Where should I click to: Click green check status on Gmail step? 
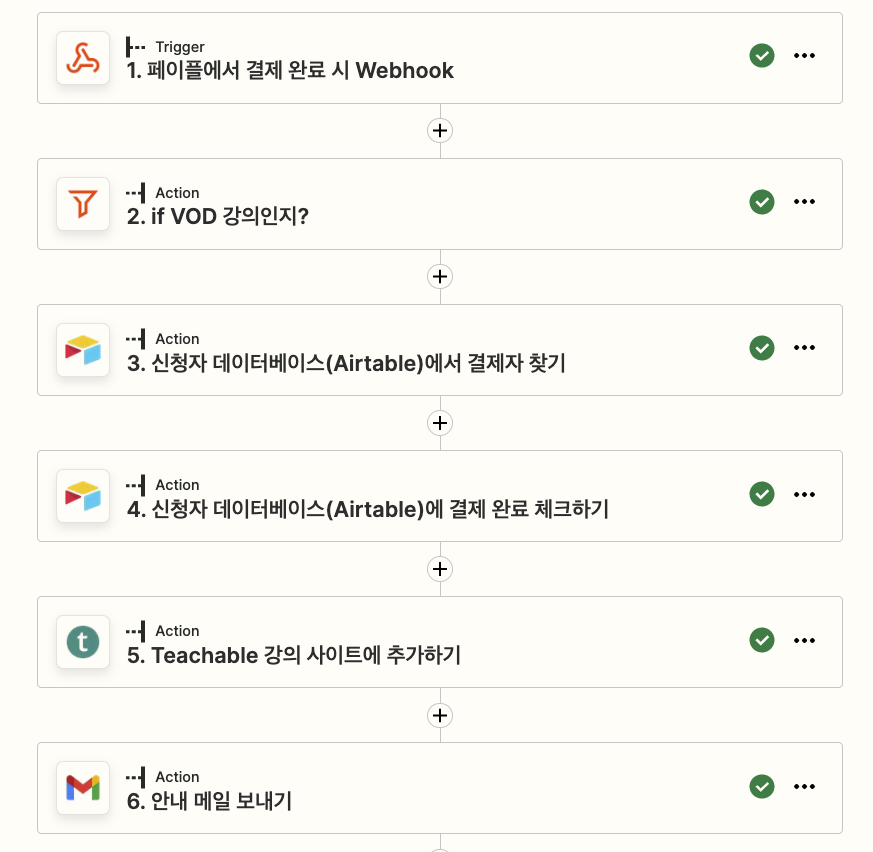(x=762, y=786)
